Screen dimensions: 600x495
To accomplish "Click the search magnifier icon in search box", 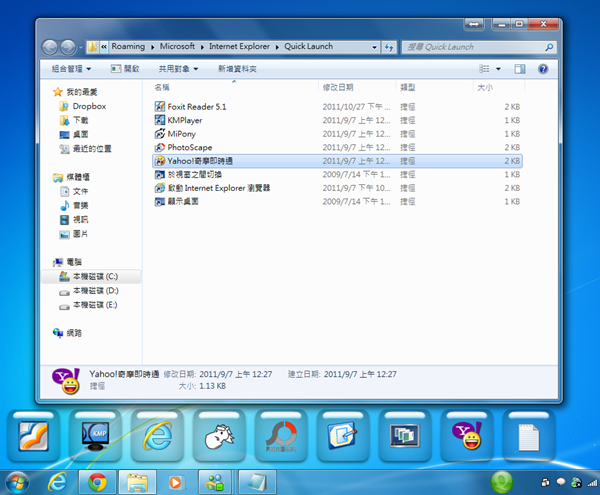I will (549, 47).
